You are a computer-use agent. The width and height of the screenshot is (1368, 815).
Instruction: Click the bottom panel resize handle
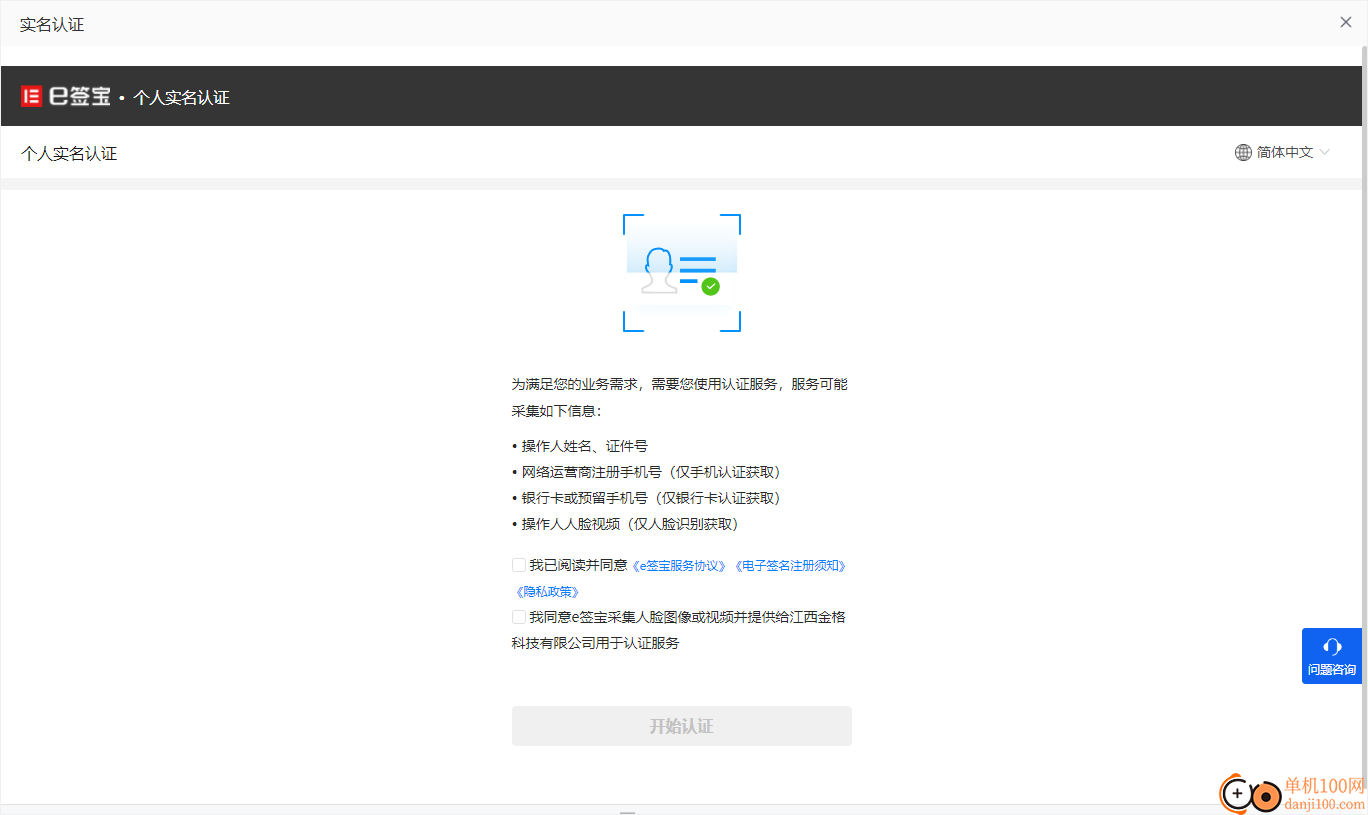coord(627,812)
